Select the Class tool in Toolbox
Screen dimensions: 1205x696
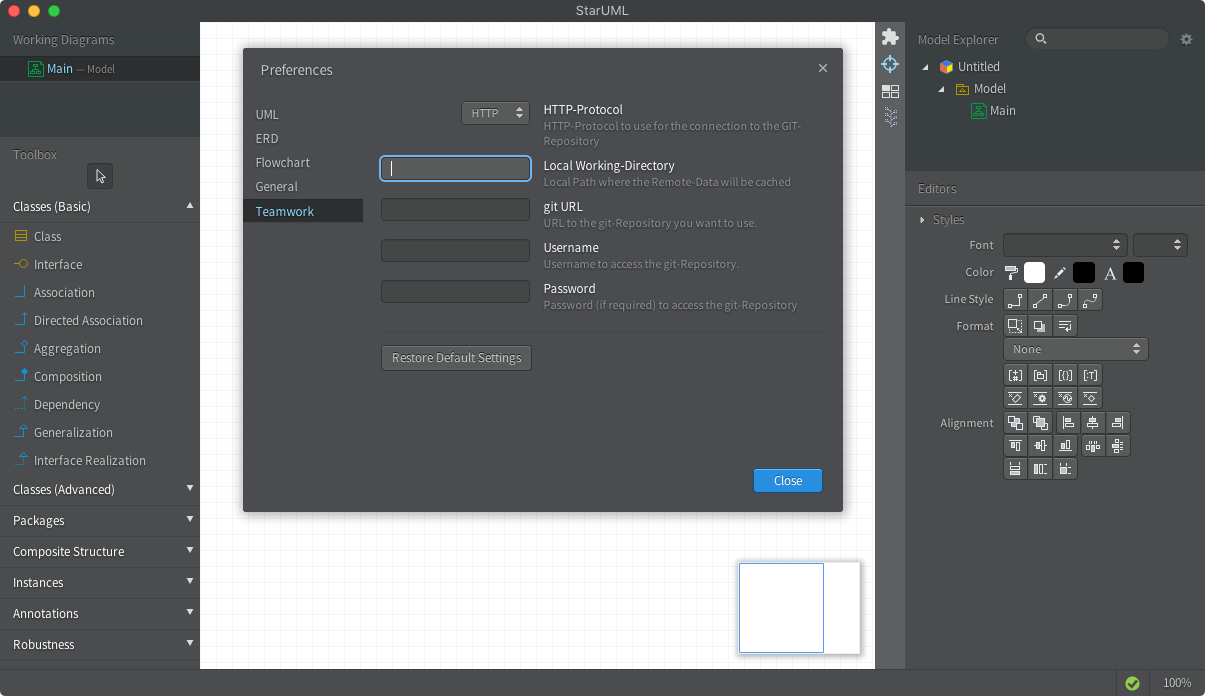47,237
